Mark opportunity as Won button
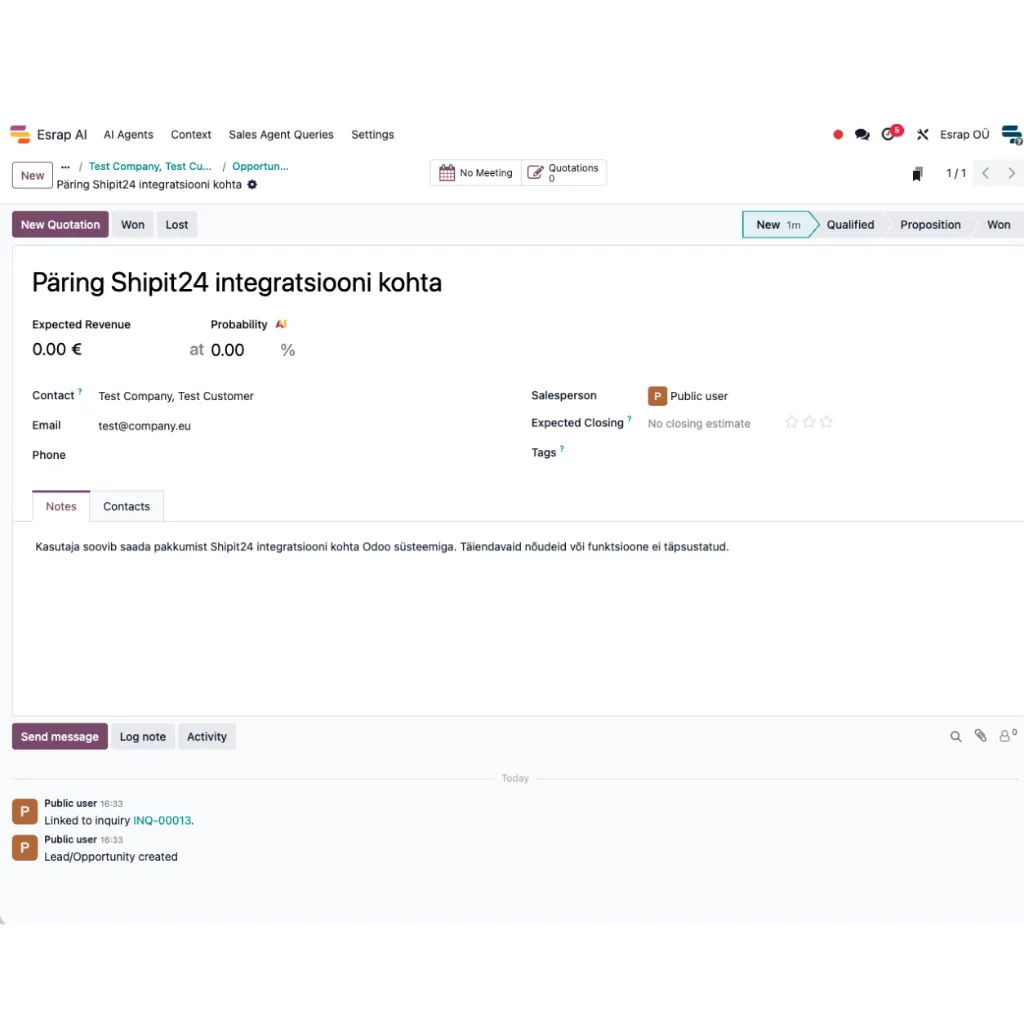The height and width of the screenshot is (1024, 1024). 133,225
